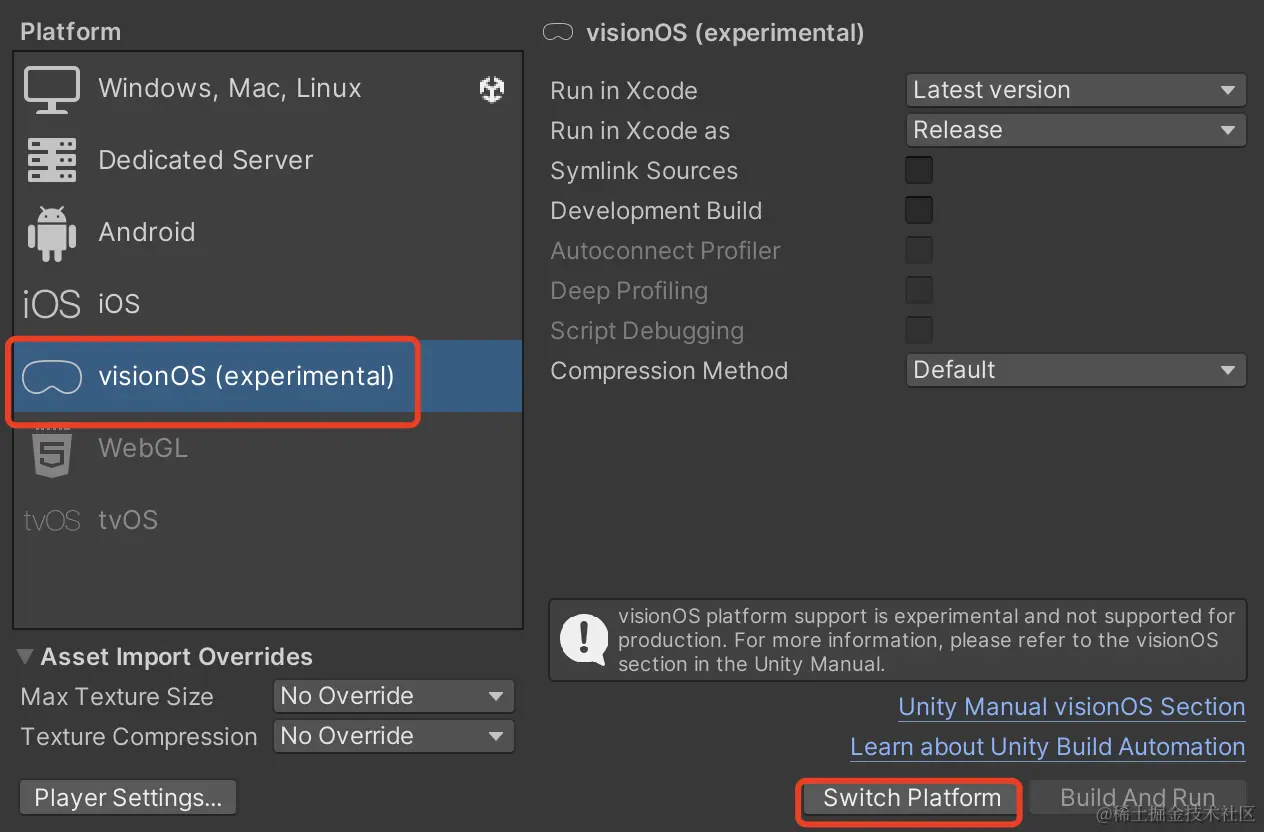Image resolution: width=1264 pixels, height=832 pixels.
Task: Click the Switch Platform button
Action: pos(912,798)
